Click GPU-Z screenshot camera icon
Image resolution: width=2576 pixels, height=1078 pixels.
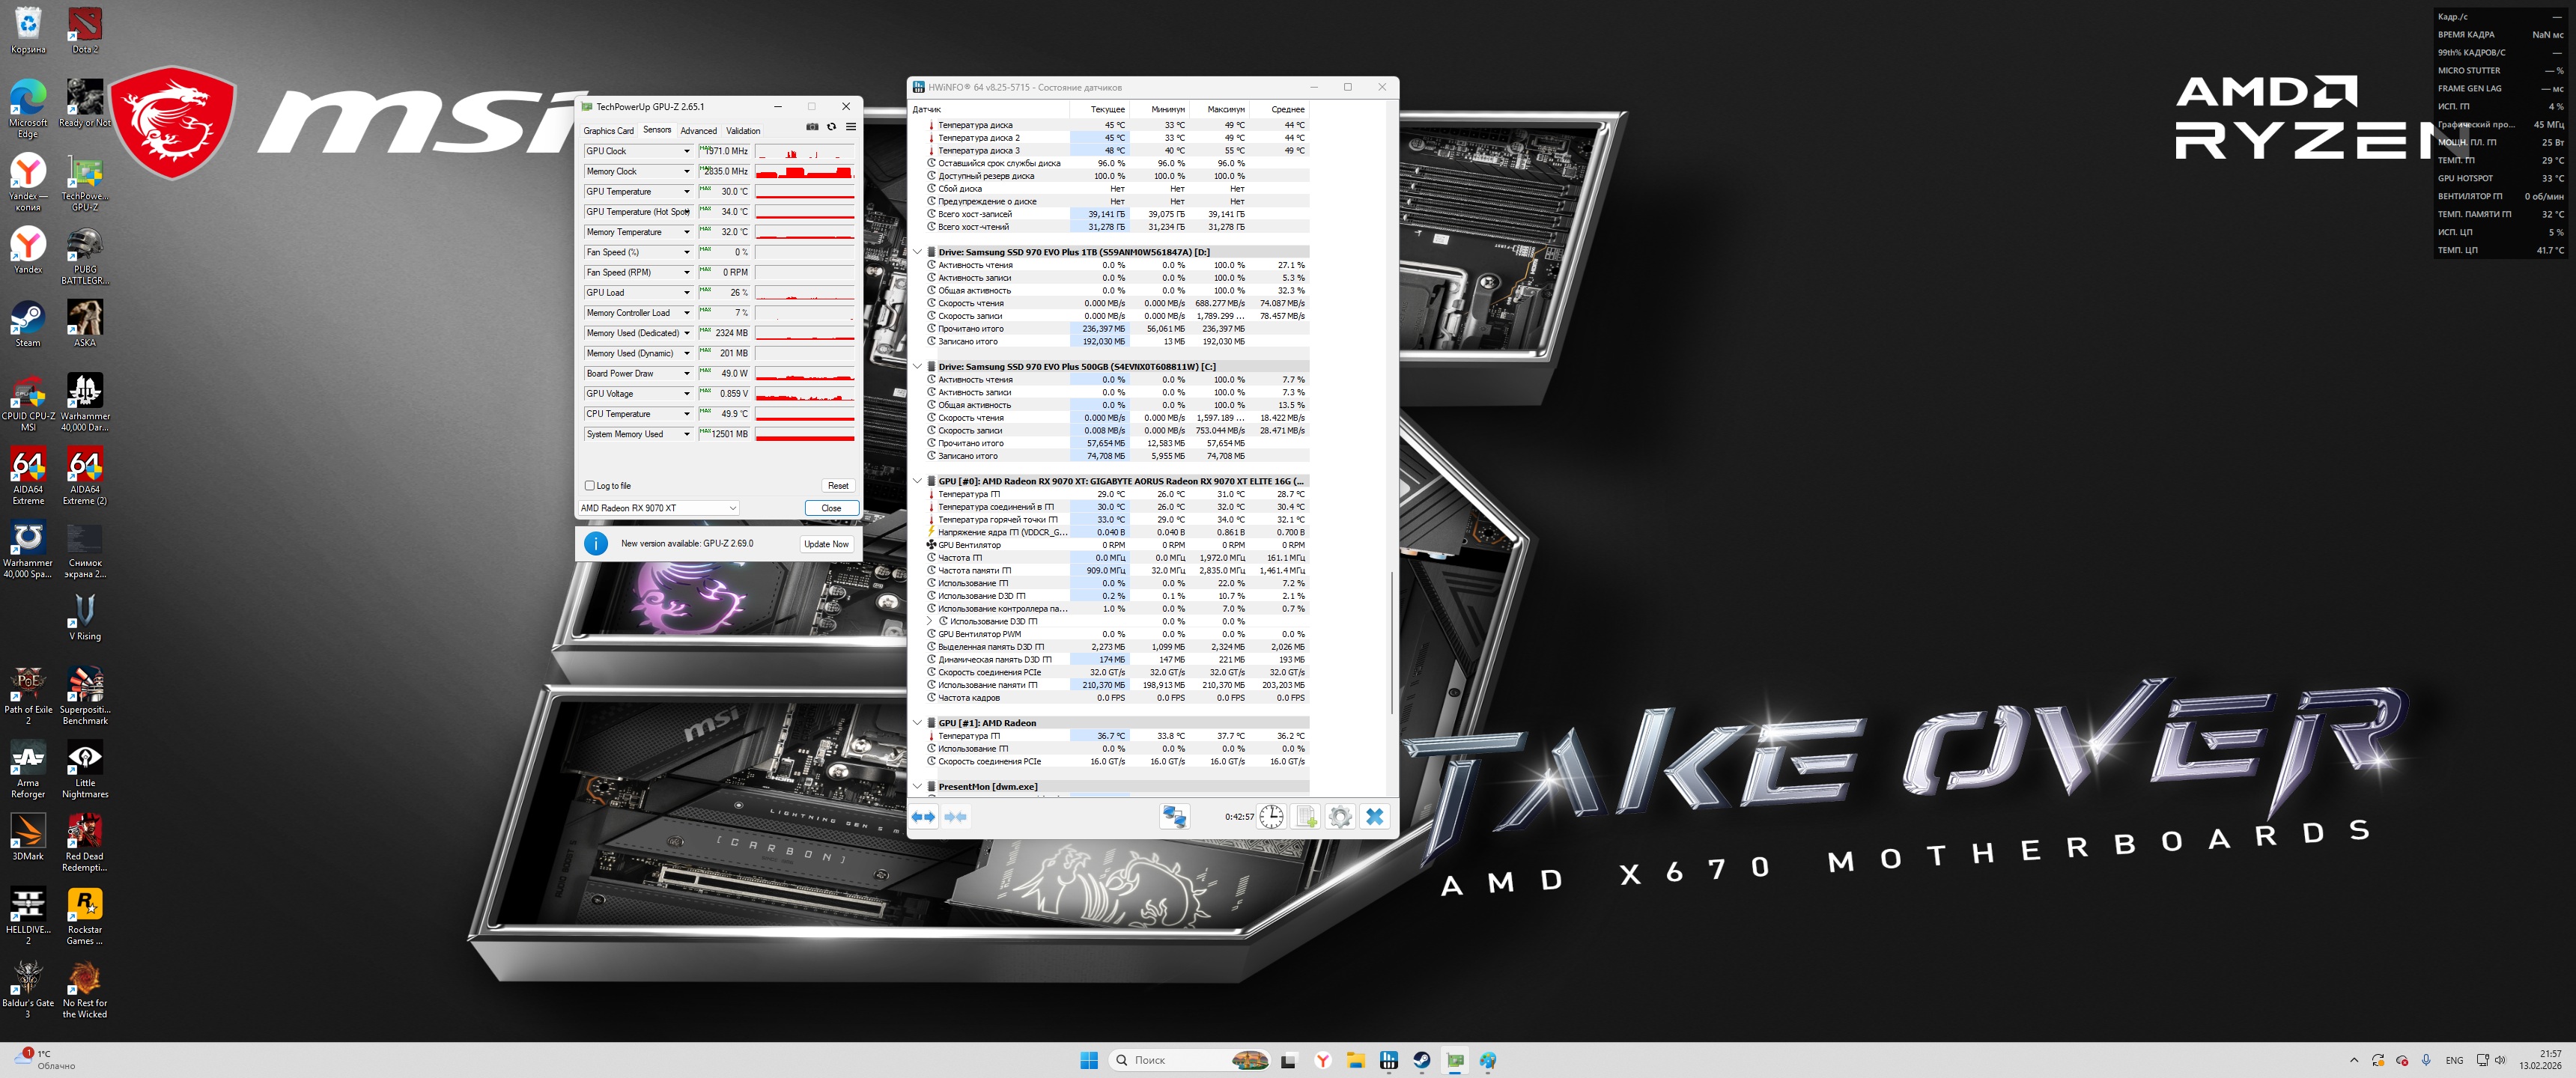812,127
